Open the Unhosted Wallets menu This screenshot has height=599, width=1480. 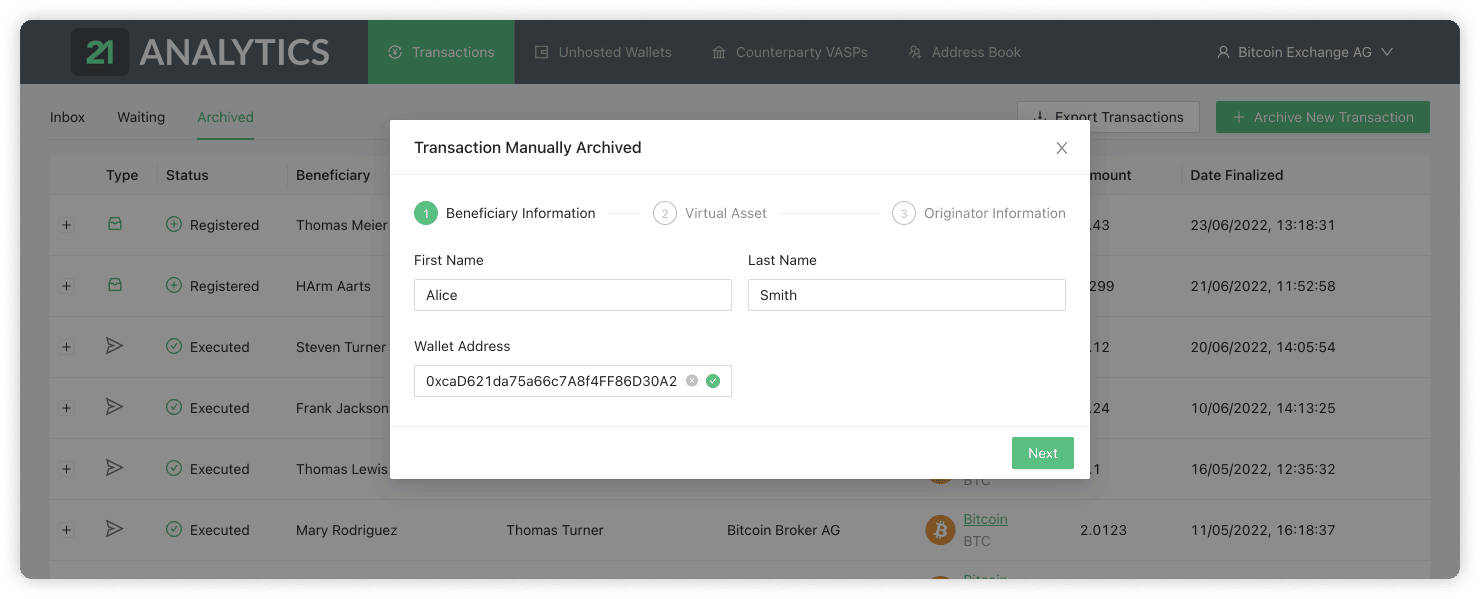click(603, 52)
